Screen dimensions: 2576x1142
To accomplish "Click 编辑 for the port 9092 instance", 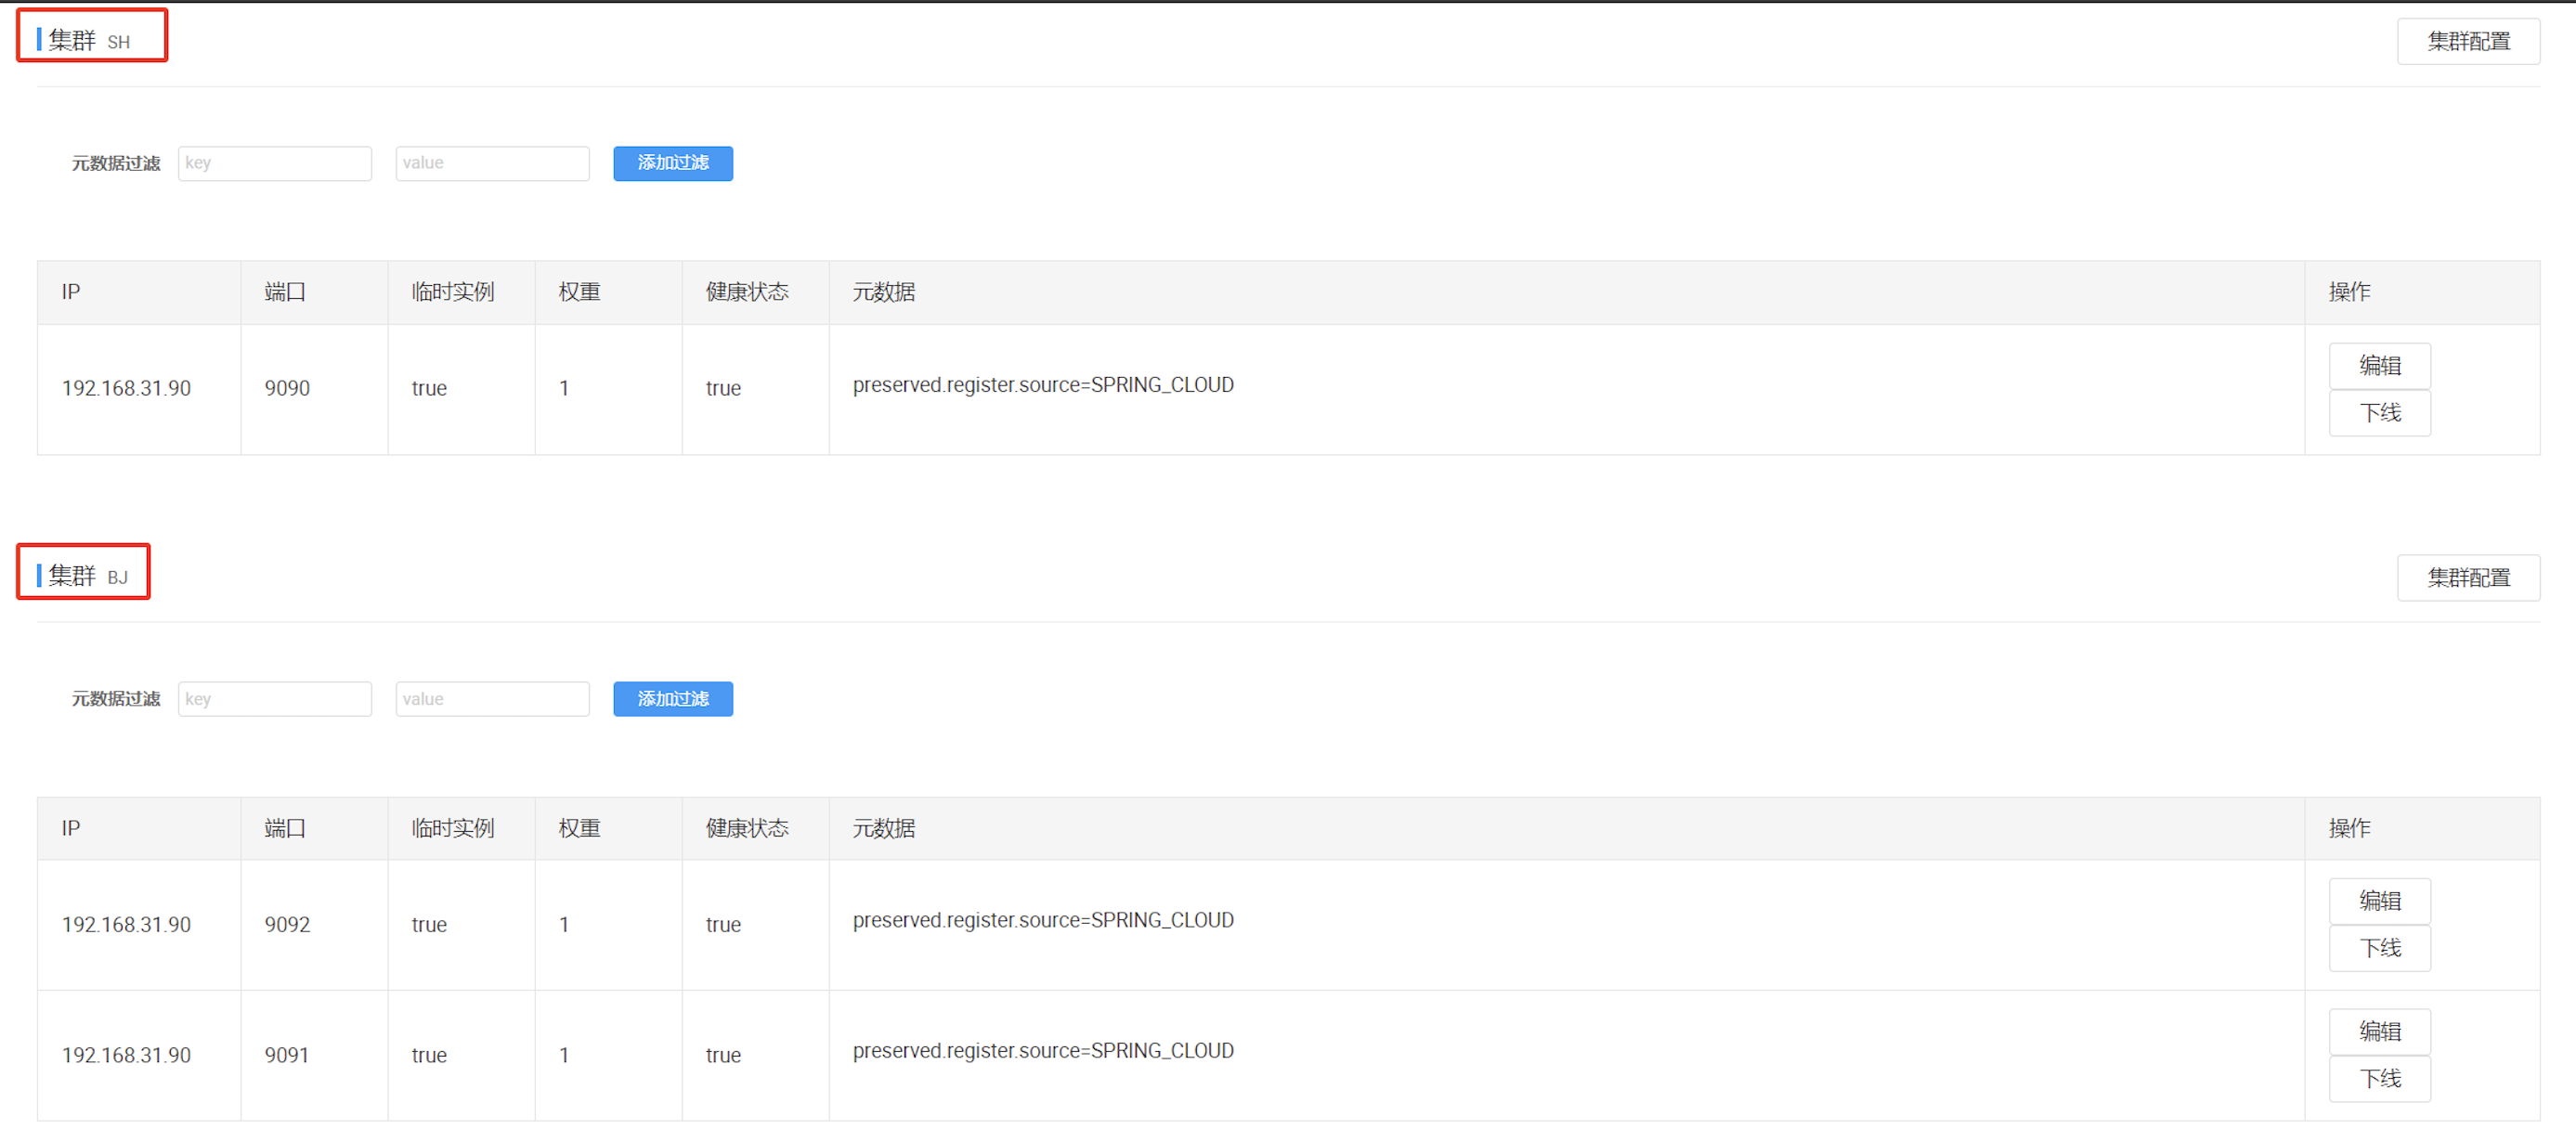I will tap(2380, 901).
